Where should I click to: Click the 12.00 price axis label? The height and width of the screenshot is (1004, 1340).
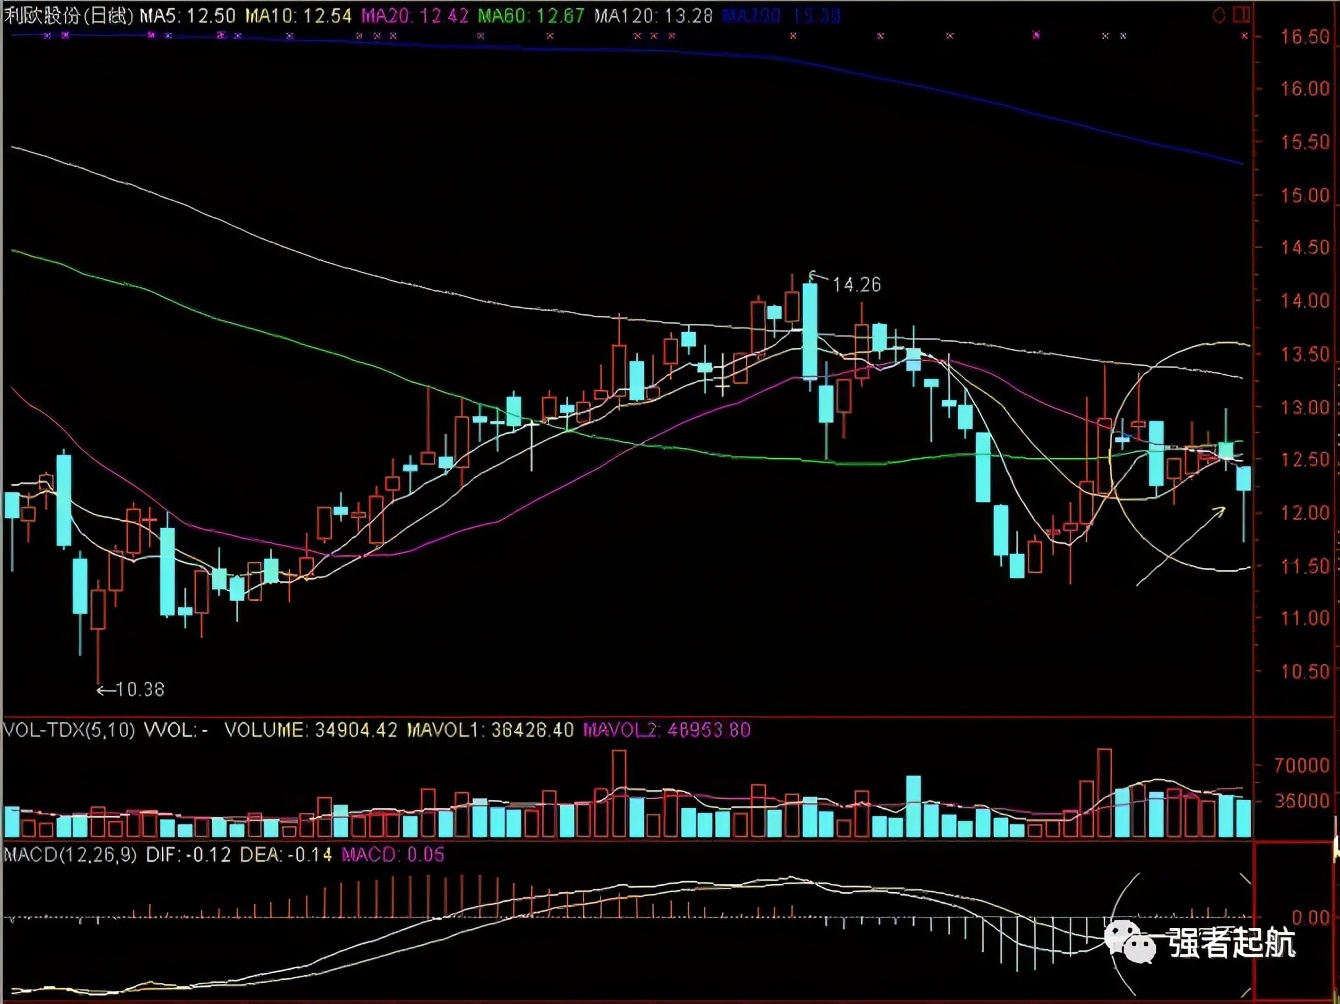tap(1304, 513)
